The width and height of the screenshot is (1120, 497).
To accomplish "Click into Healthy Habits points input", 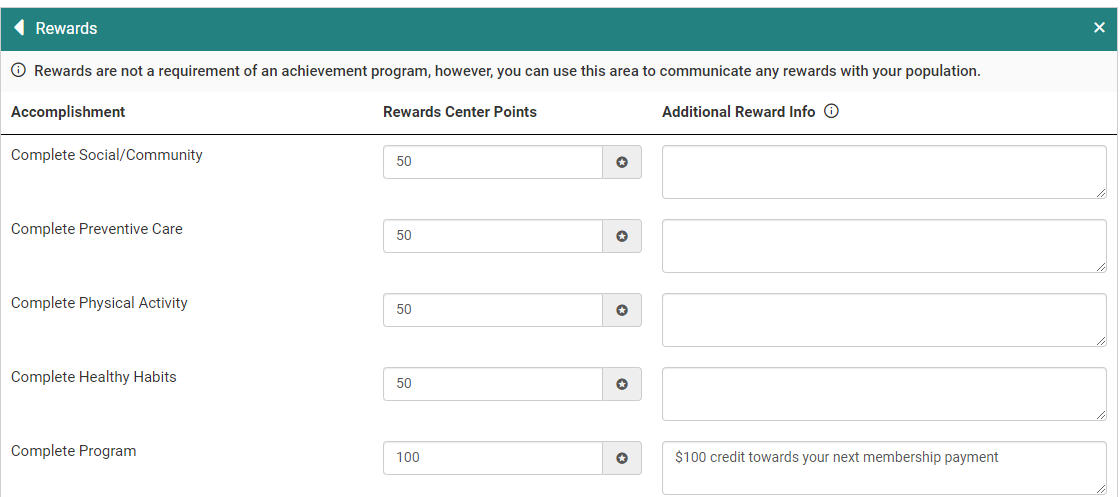I will pyautogui.click(x=492, y=384).
